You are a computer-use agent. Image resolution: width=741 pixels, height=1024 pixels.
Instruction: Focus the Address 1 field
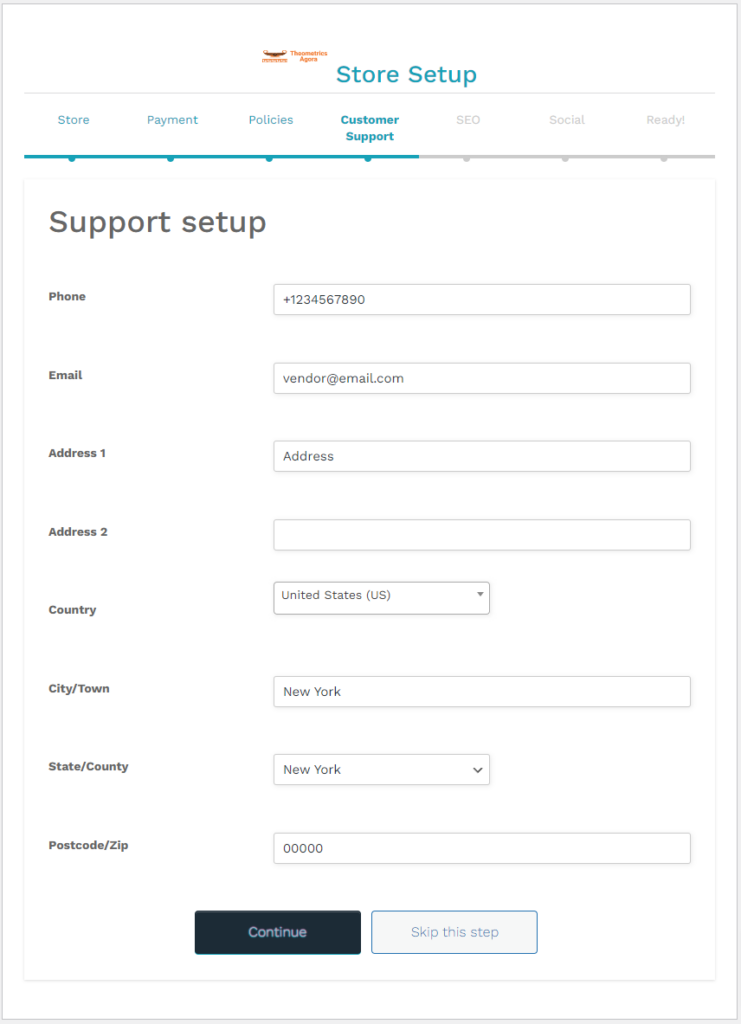point(482,456)
